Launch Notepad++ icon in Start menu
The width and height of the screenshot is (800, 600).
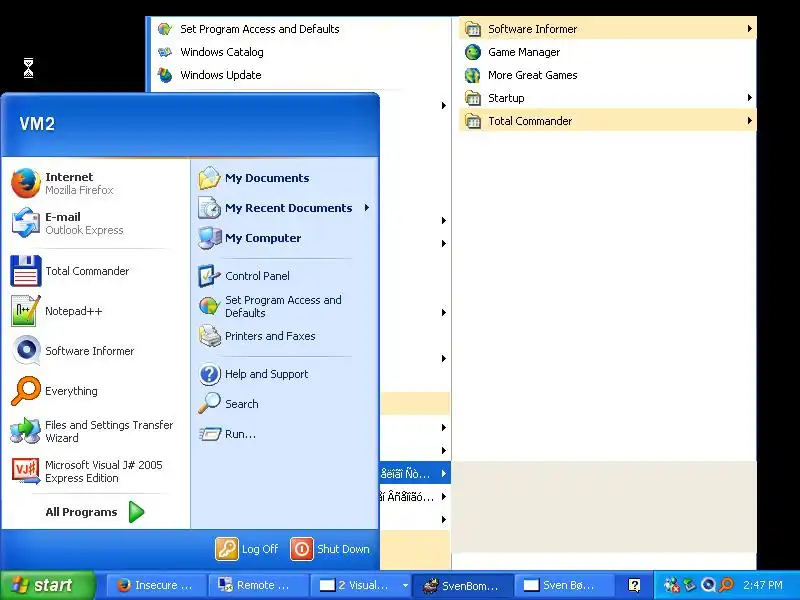[x=26, y=311]
